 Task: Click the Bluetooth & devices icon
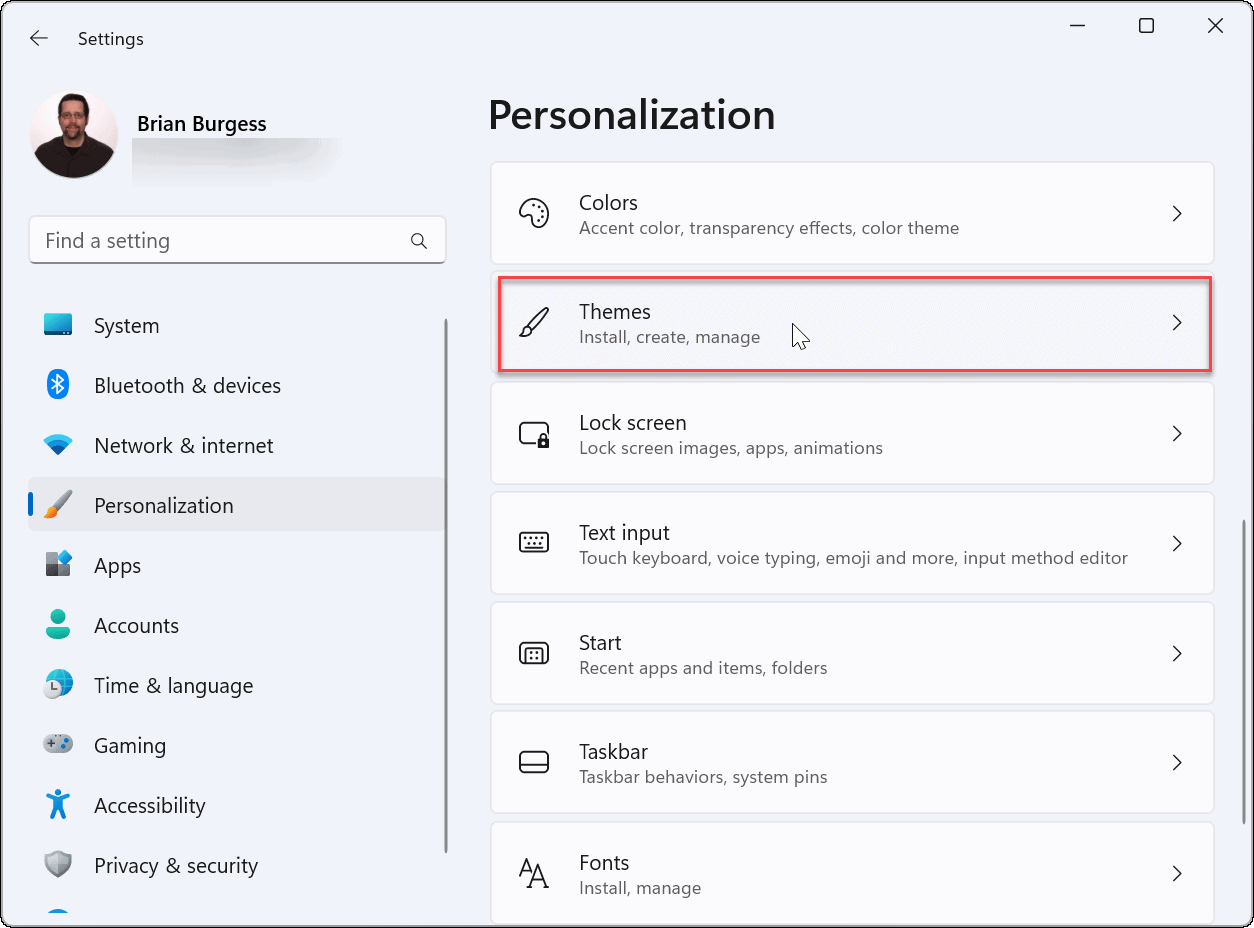pyautogui.click(x=57, y=385)
